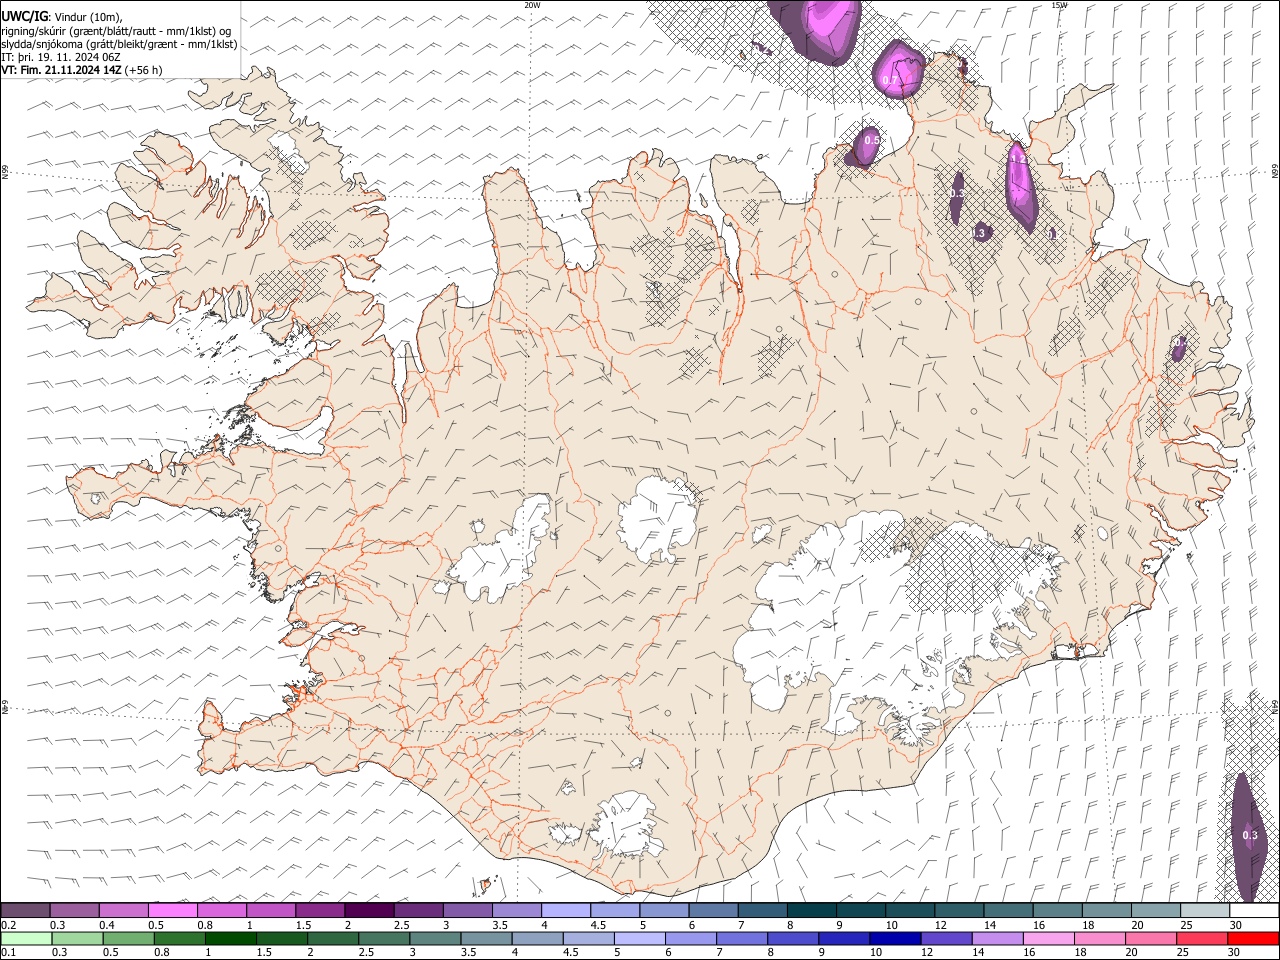This screenshot has height=960, width=1280.
Task: Select the pink lower swatch between 18 and 20
Action: (x=1098, y=938)
